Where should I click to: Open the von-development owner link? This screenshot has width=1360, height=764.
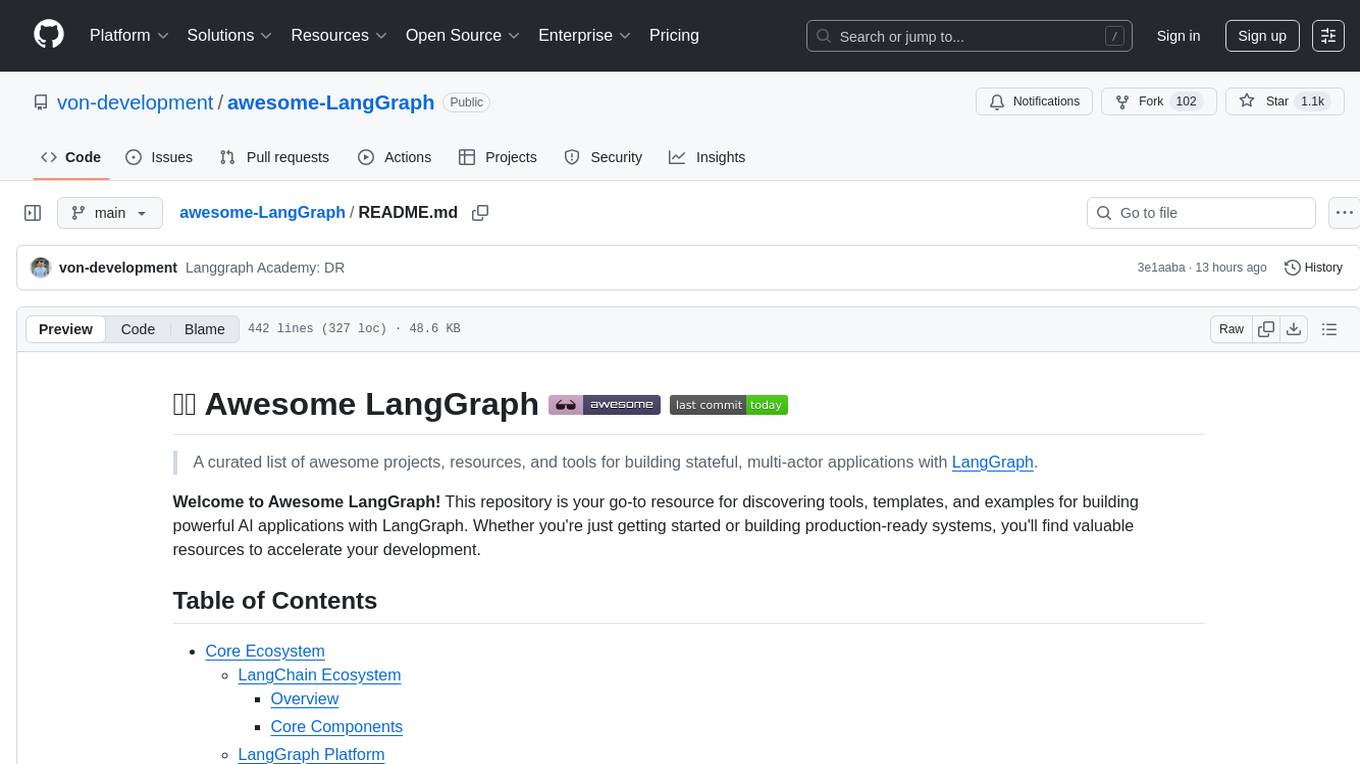click(135, 102)
